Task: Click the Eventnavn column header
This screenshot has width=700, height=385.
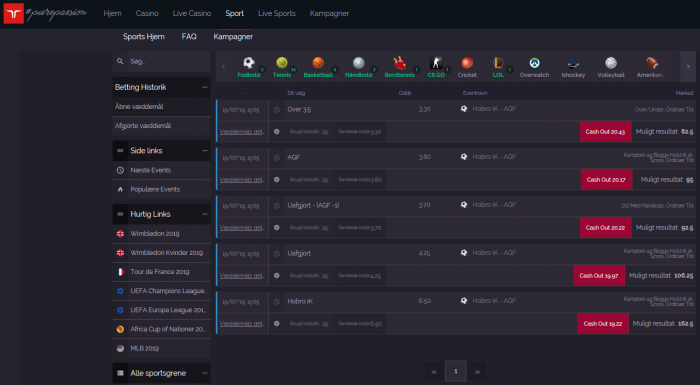Action: pos(475,93)
